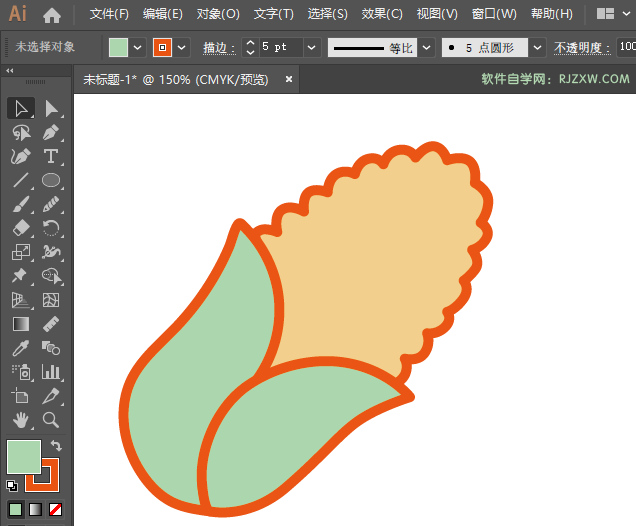Click the 不透明度 opacity label

[x=580, y=48]
